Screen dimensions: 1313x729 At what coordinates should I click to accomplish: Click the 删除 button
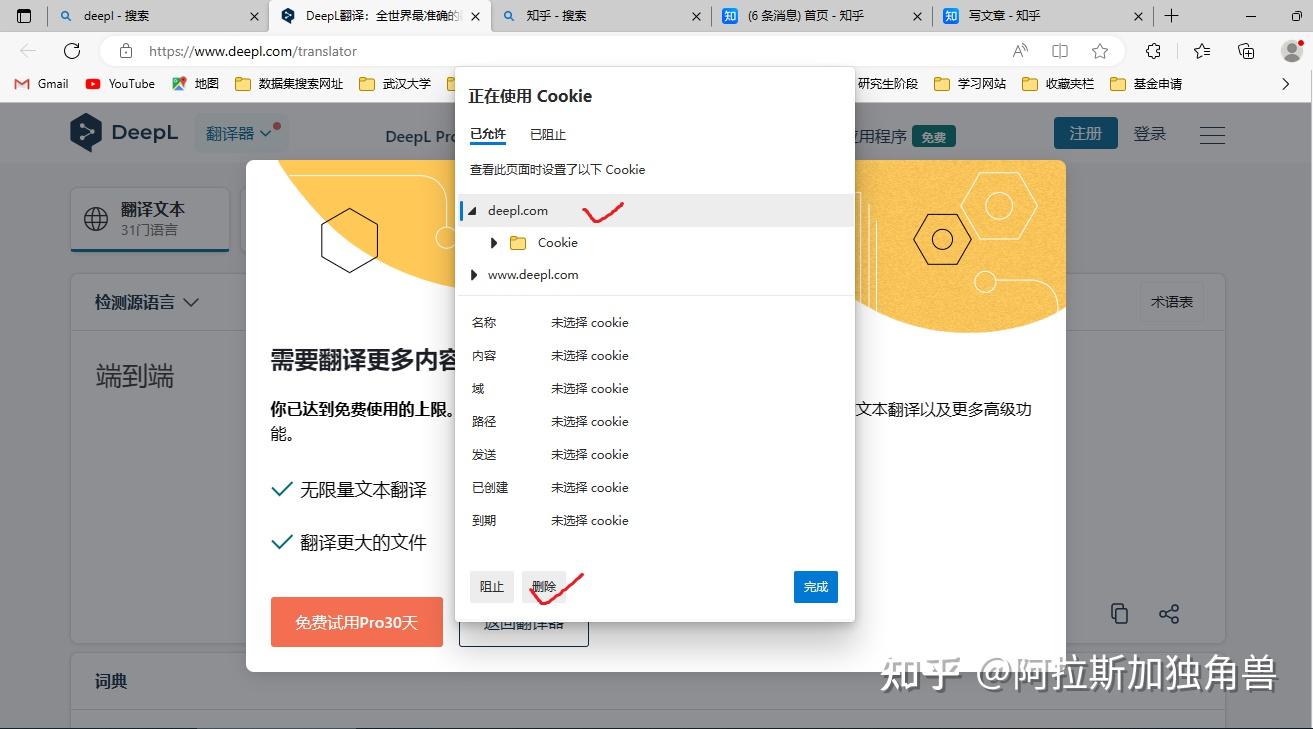544,587
